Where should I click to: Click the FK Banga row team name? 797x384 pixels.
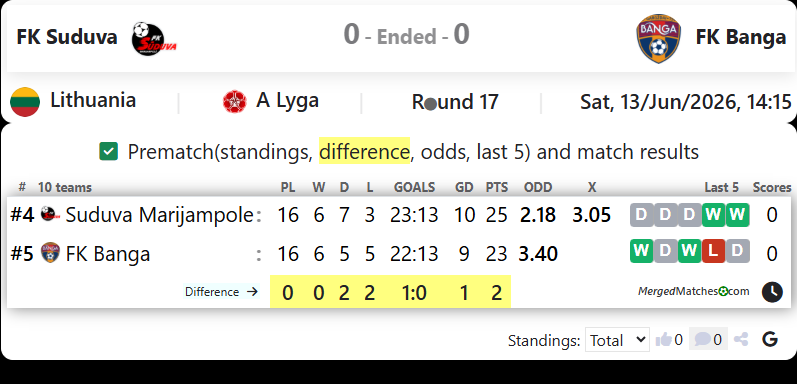pyautogui.click(x=108, y=253)
